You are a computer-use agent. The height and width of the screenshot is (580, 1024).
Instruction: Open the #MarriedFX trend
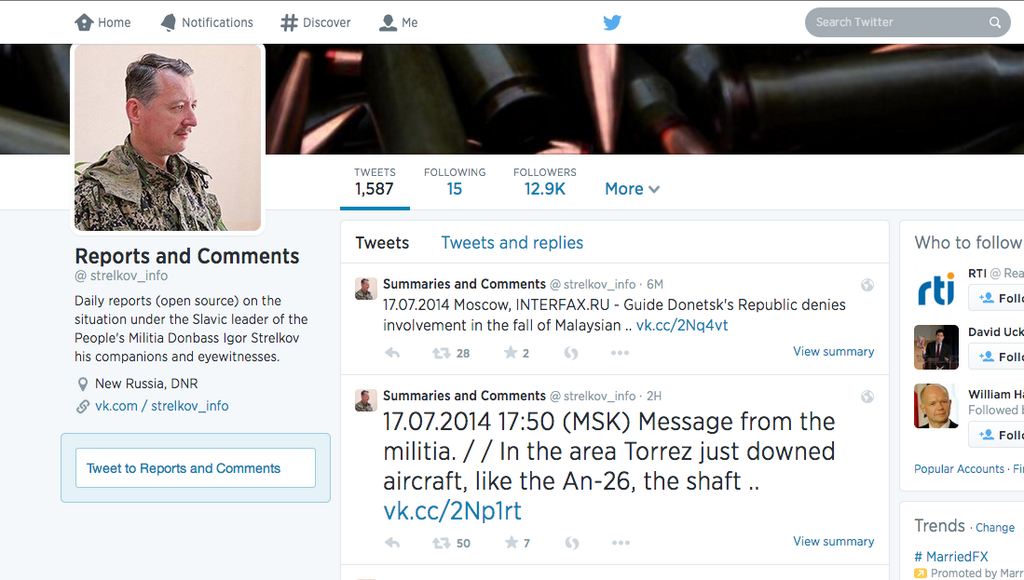951,556
